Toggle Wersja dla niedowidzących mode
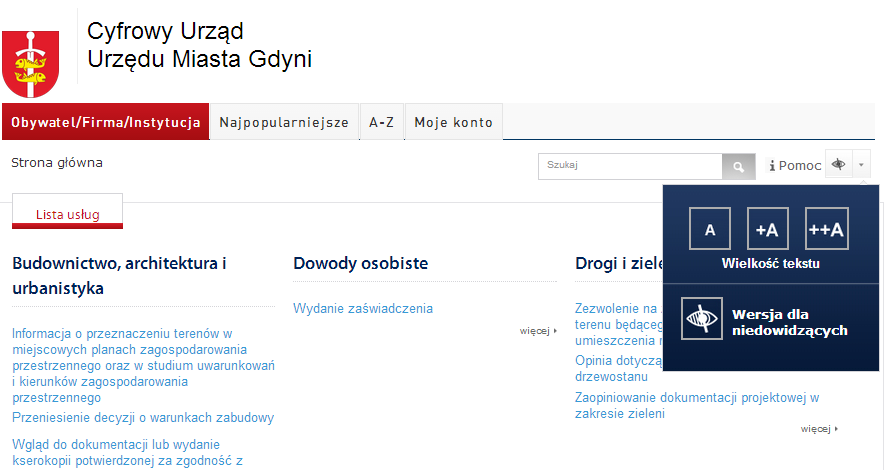Screen dimensions: 893x470 coord(789,321)
